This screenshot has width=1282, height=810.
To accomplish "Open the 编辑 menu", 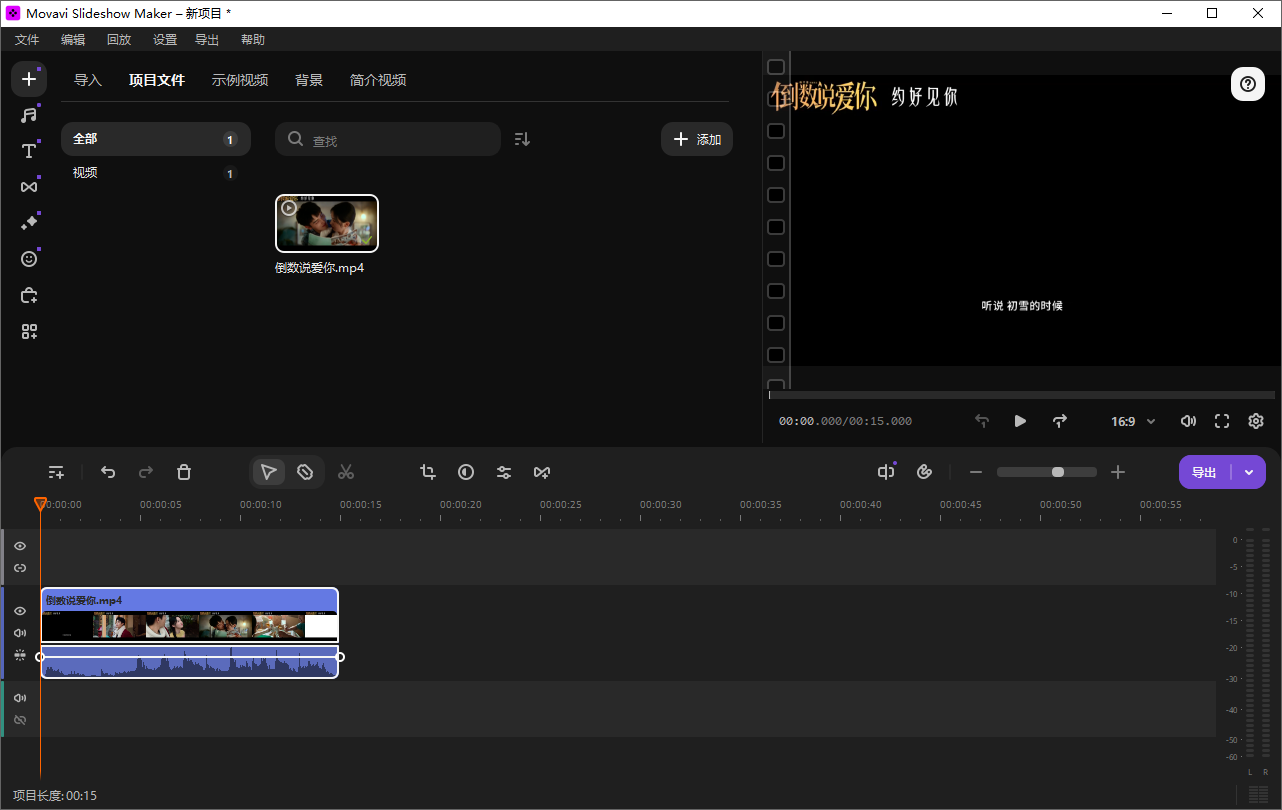I will [x=73, y=40].
